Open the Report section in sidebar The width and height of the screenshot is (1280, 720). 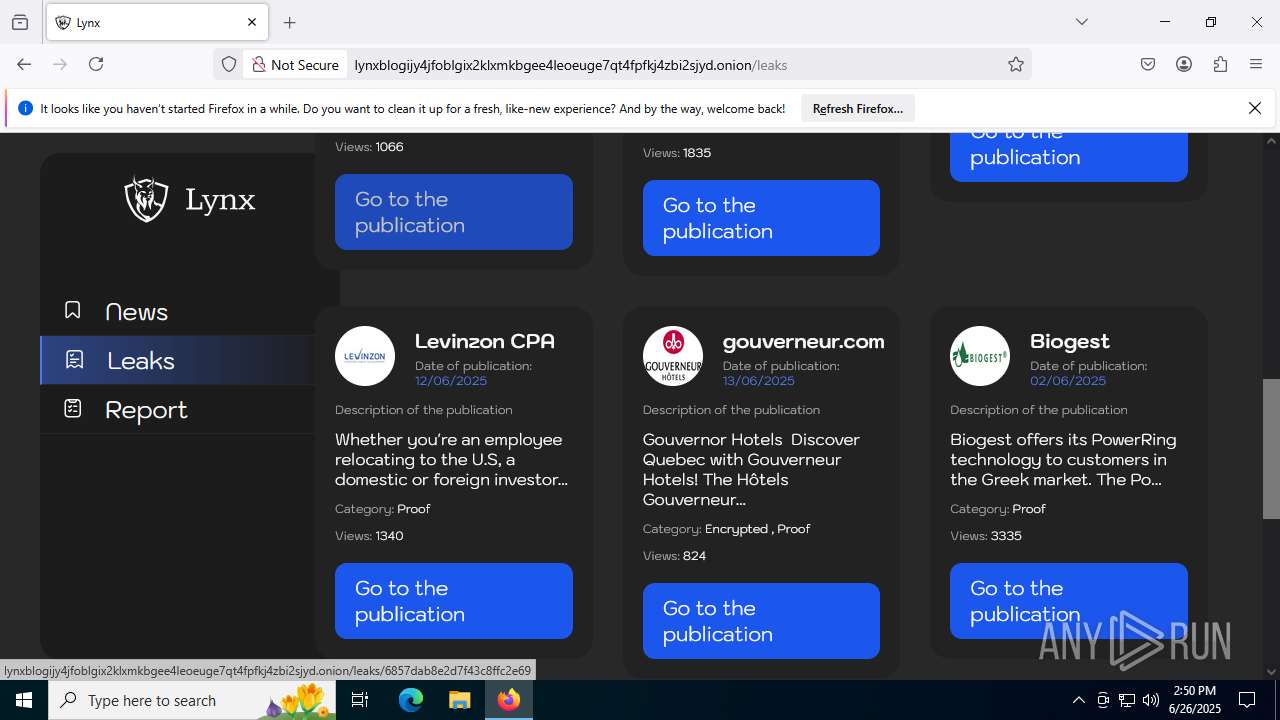coord(177,409)
